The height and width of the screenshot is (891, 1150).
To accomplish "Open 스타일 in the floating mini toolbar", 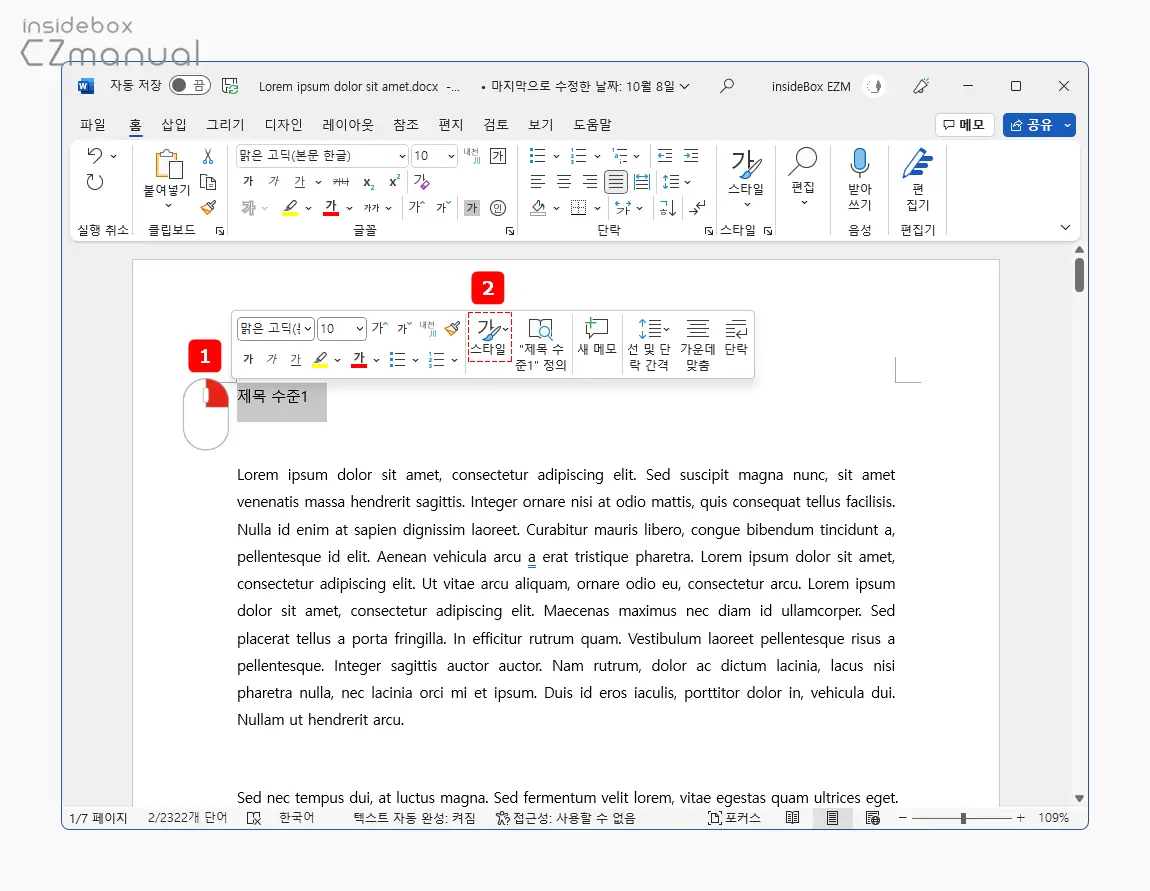I will pyautogui.click(x=489, y=336).
